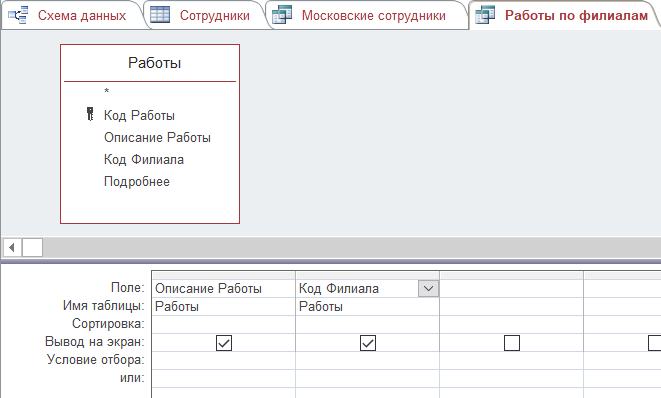Click table name Работы under Код Филиала
The image size is (661, 398).
click(x=368, y=307)
